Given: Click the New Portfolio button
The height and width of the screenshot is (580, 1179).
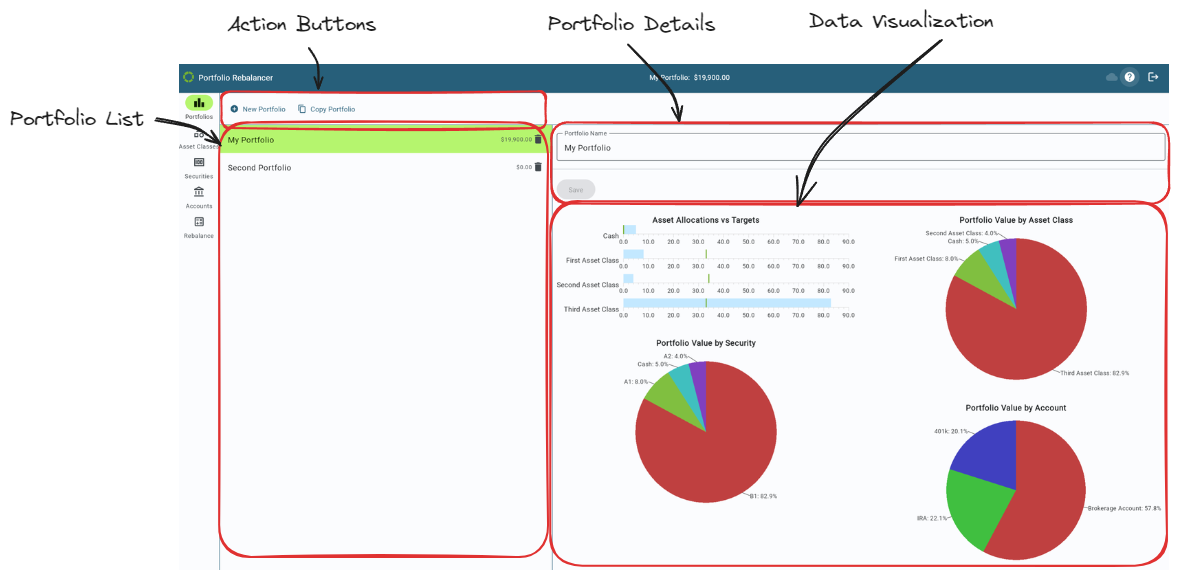Looking at the screenshot, I should pos(262,109).
